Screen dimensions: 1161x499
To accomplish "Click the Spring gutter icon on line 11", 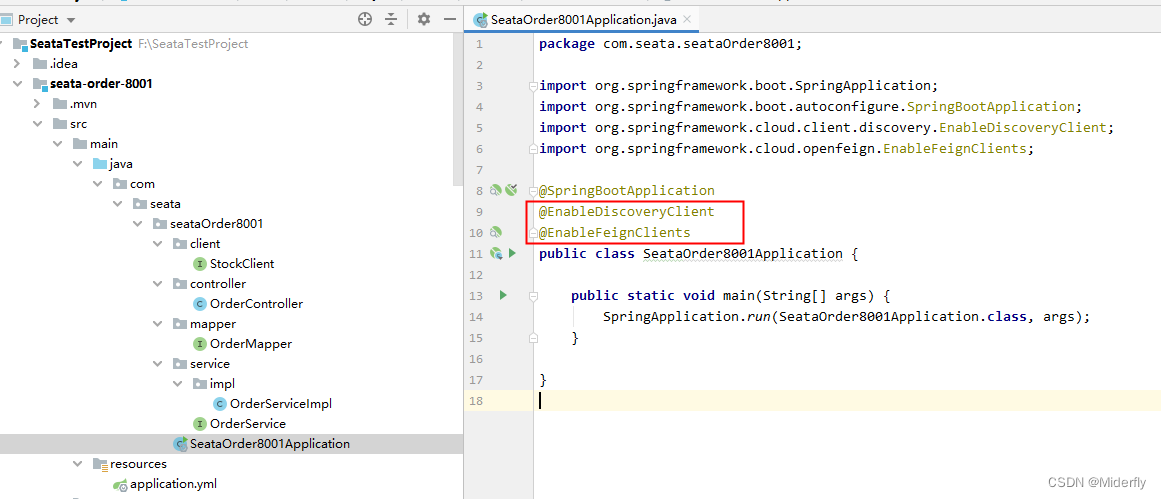I will [x=496, y=254].
